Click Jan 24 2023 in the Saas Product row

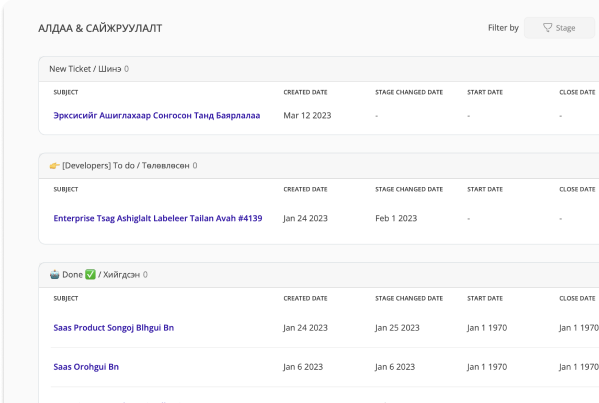coord(305,328)
